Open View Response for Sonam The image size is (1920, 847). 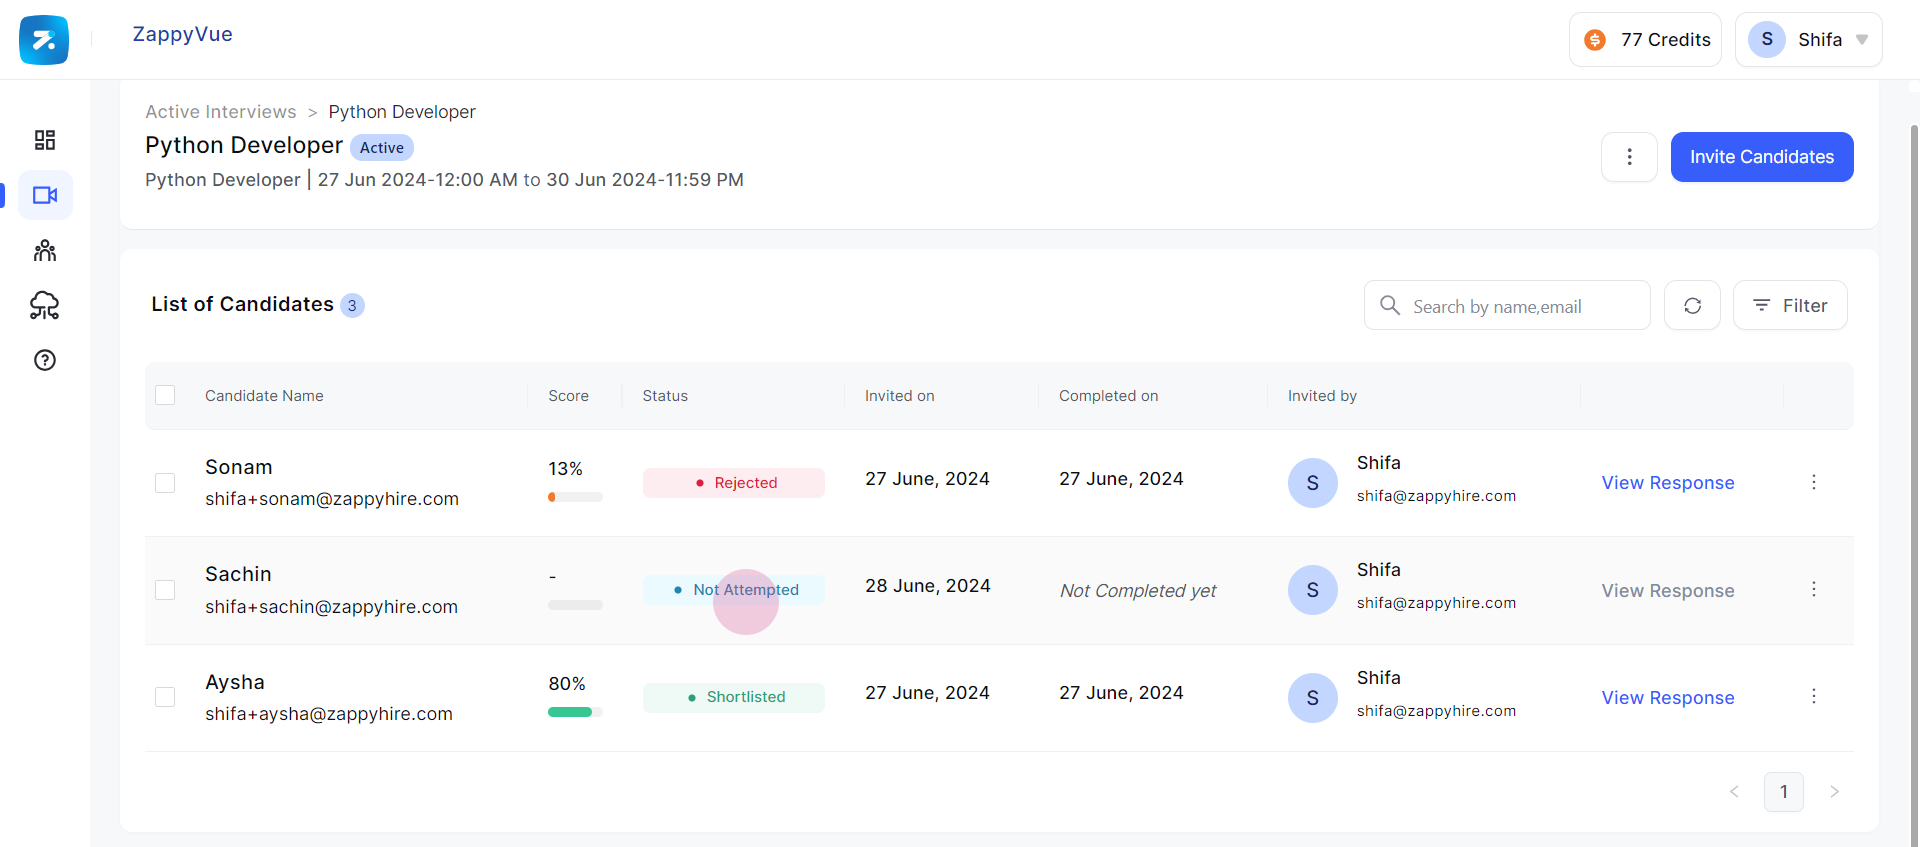tap(1668, 483)
